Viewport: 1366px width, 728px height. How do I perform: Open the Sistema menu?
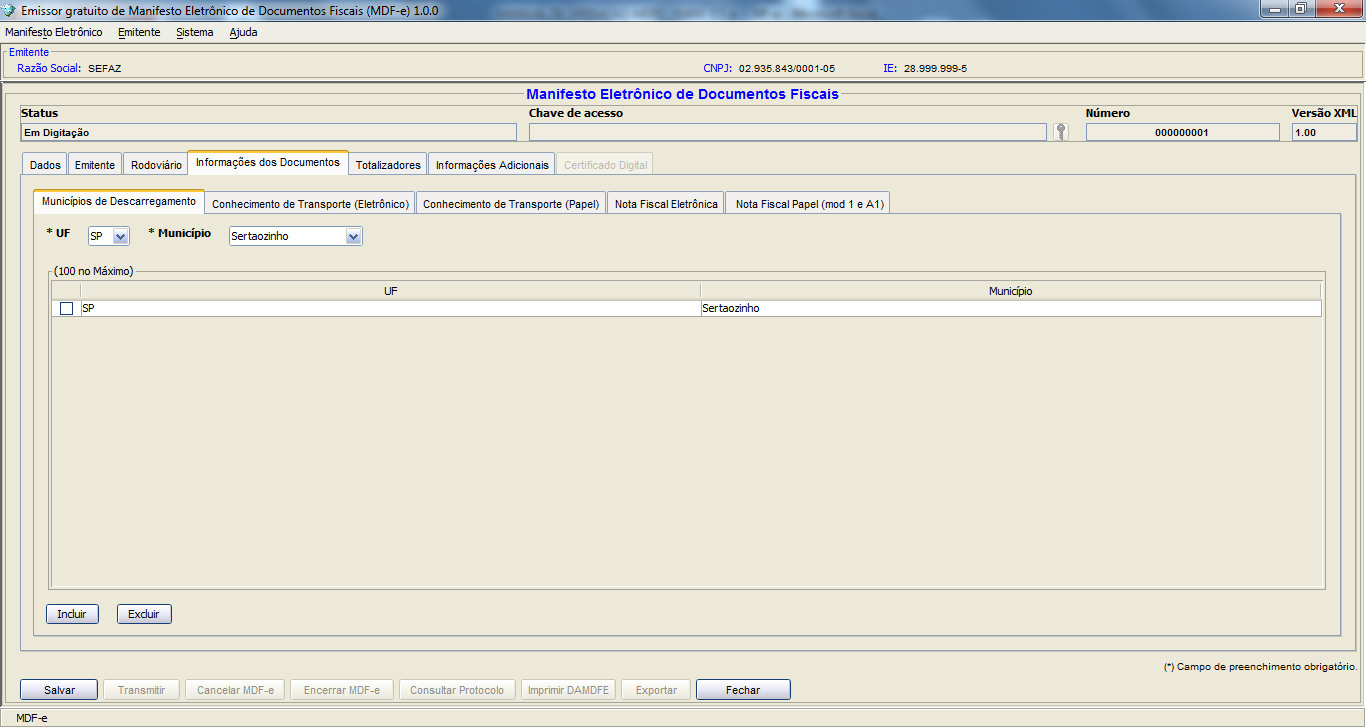click(194, 32)
